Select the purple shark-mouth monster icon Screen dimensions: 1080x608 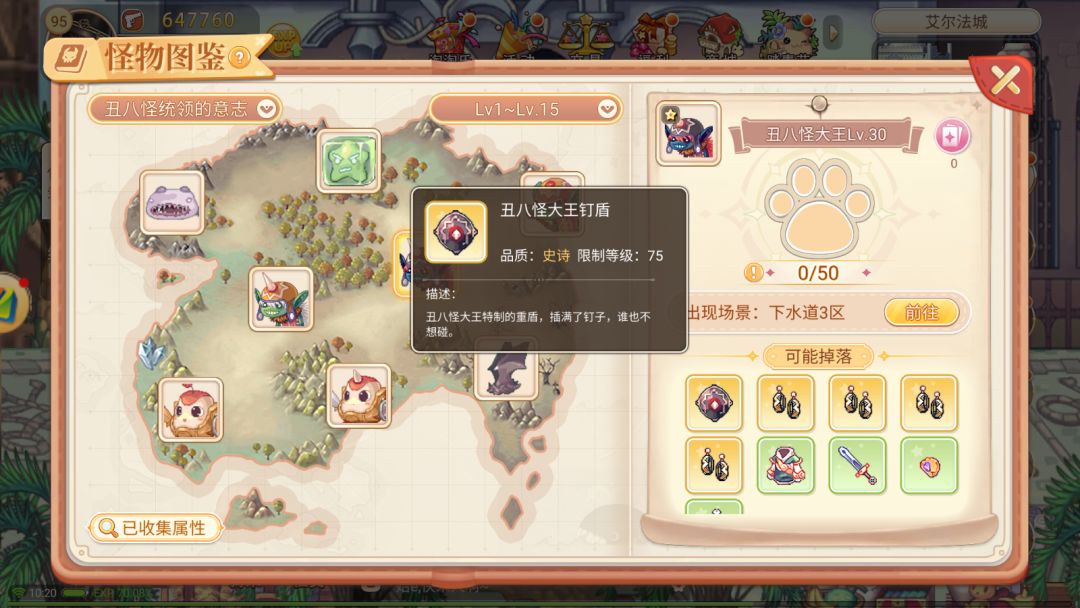click(172, 202)
